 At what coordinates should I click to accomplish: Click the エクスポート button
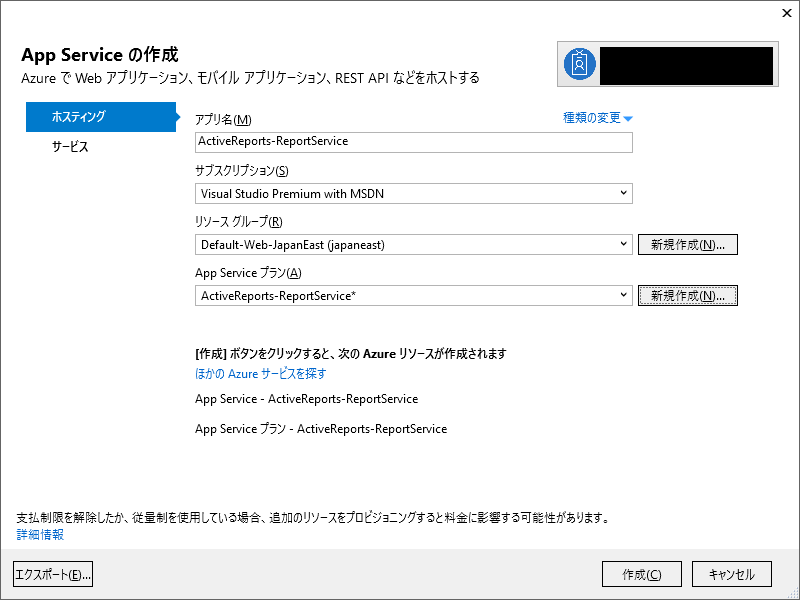53,574
